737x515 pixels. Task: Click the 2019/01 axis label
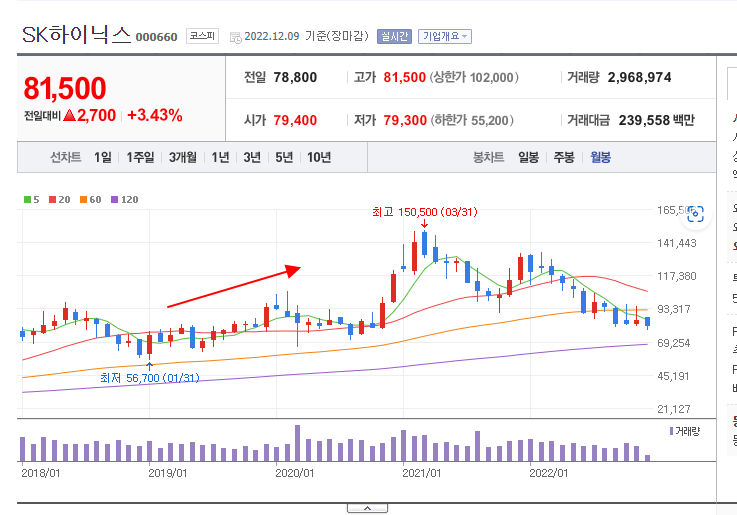click(x=168, y=473)
